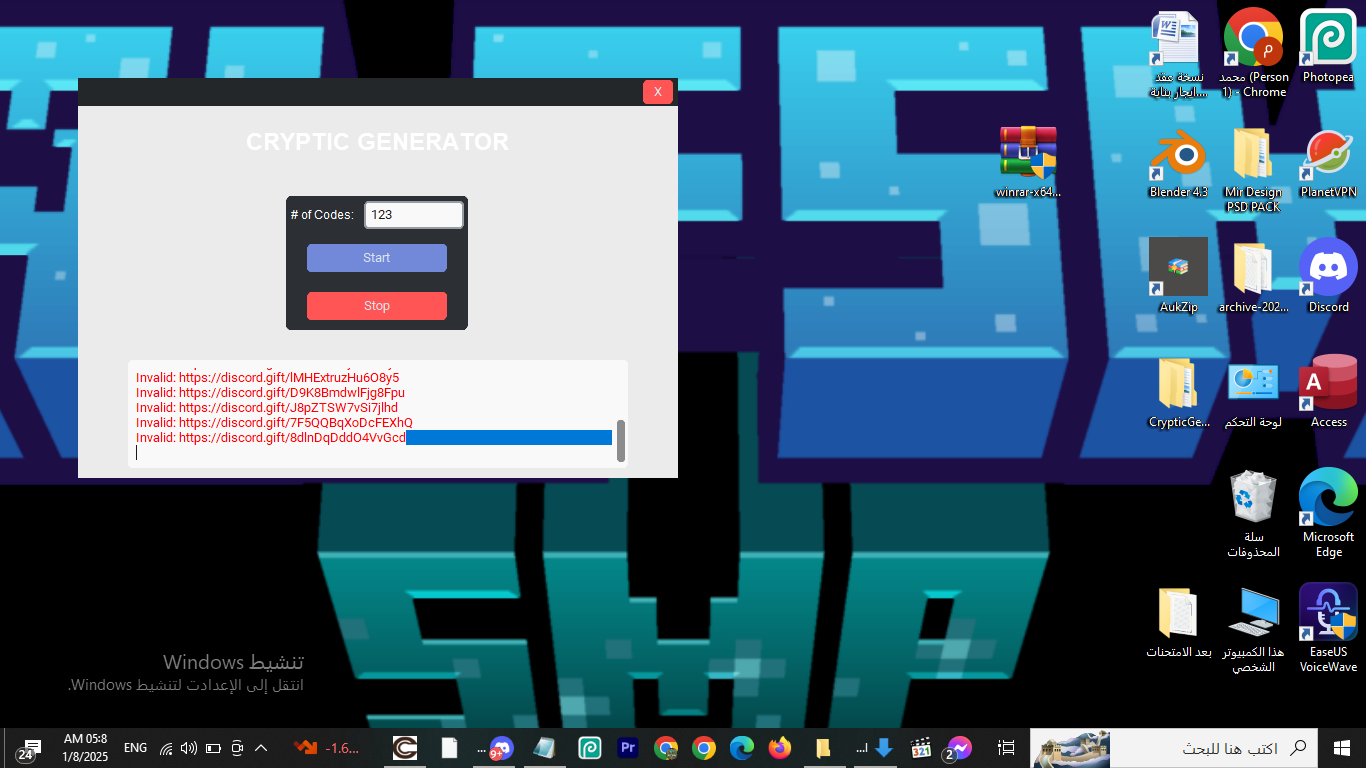Open the This PC هذا الكمبيوتر الشخصي icon
1366x768 pixels.
[x=1253, y=628]
